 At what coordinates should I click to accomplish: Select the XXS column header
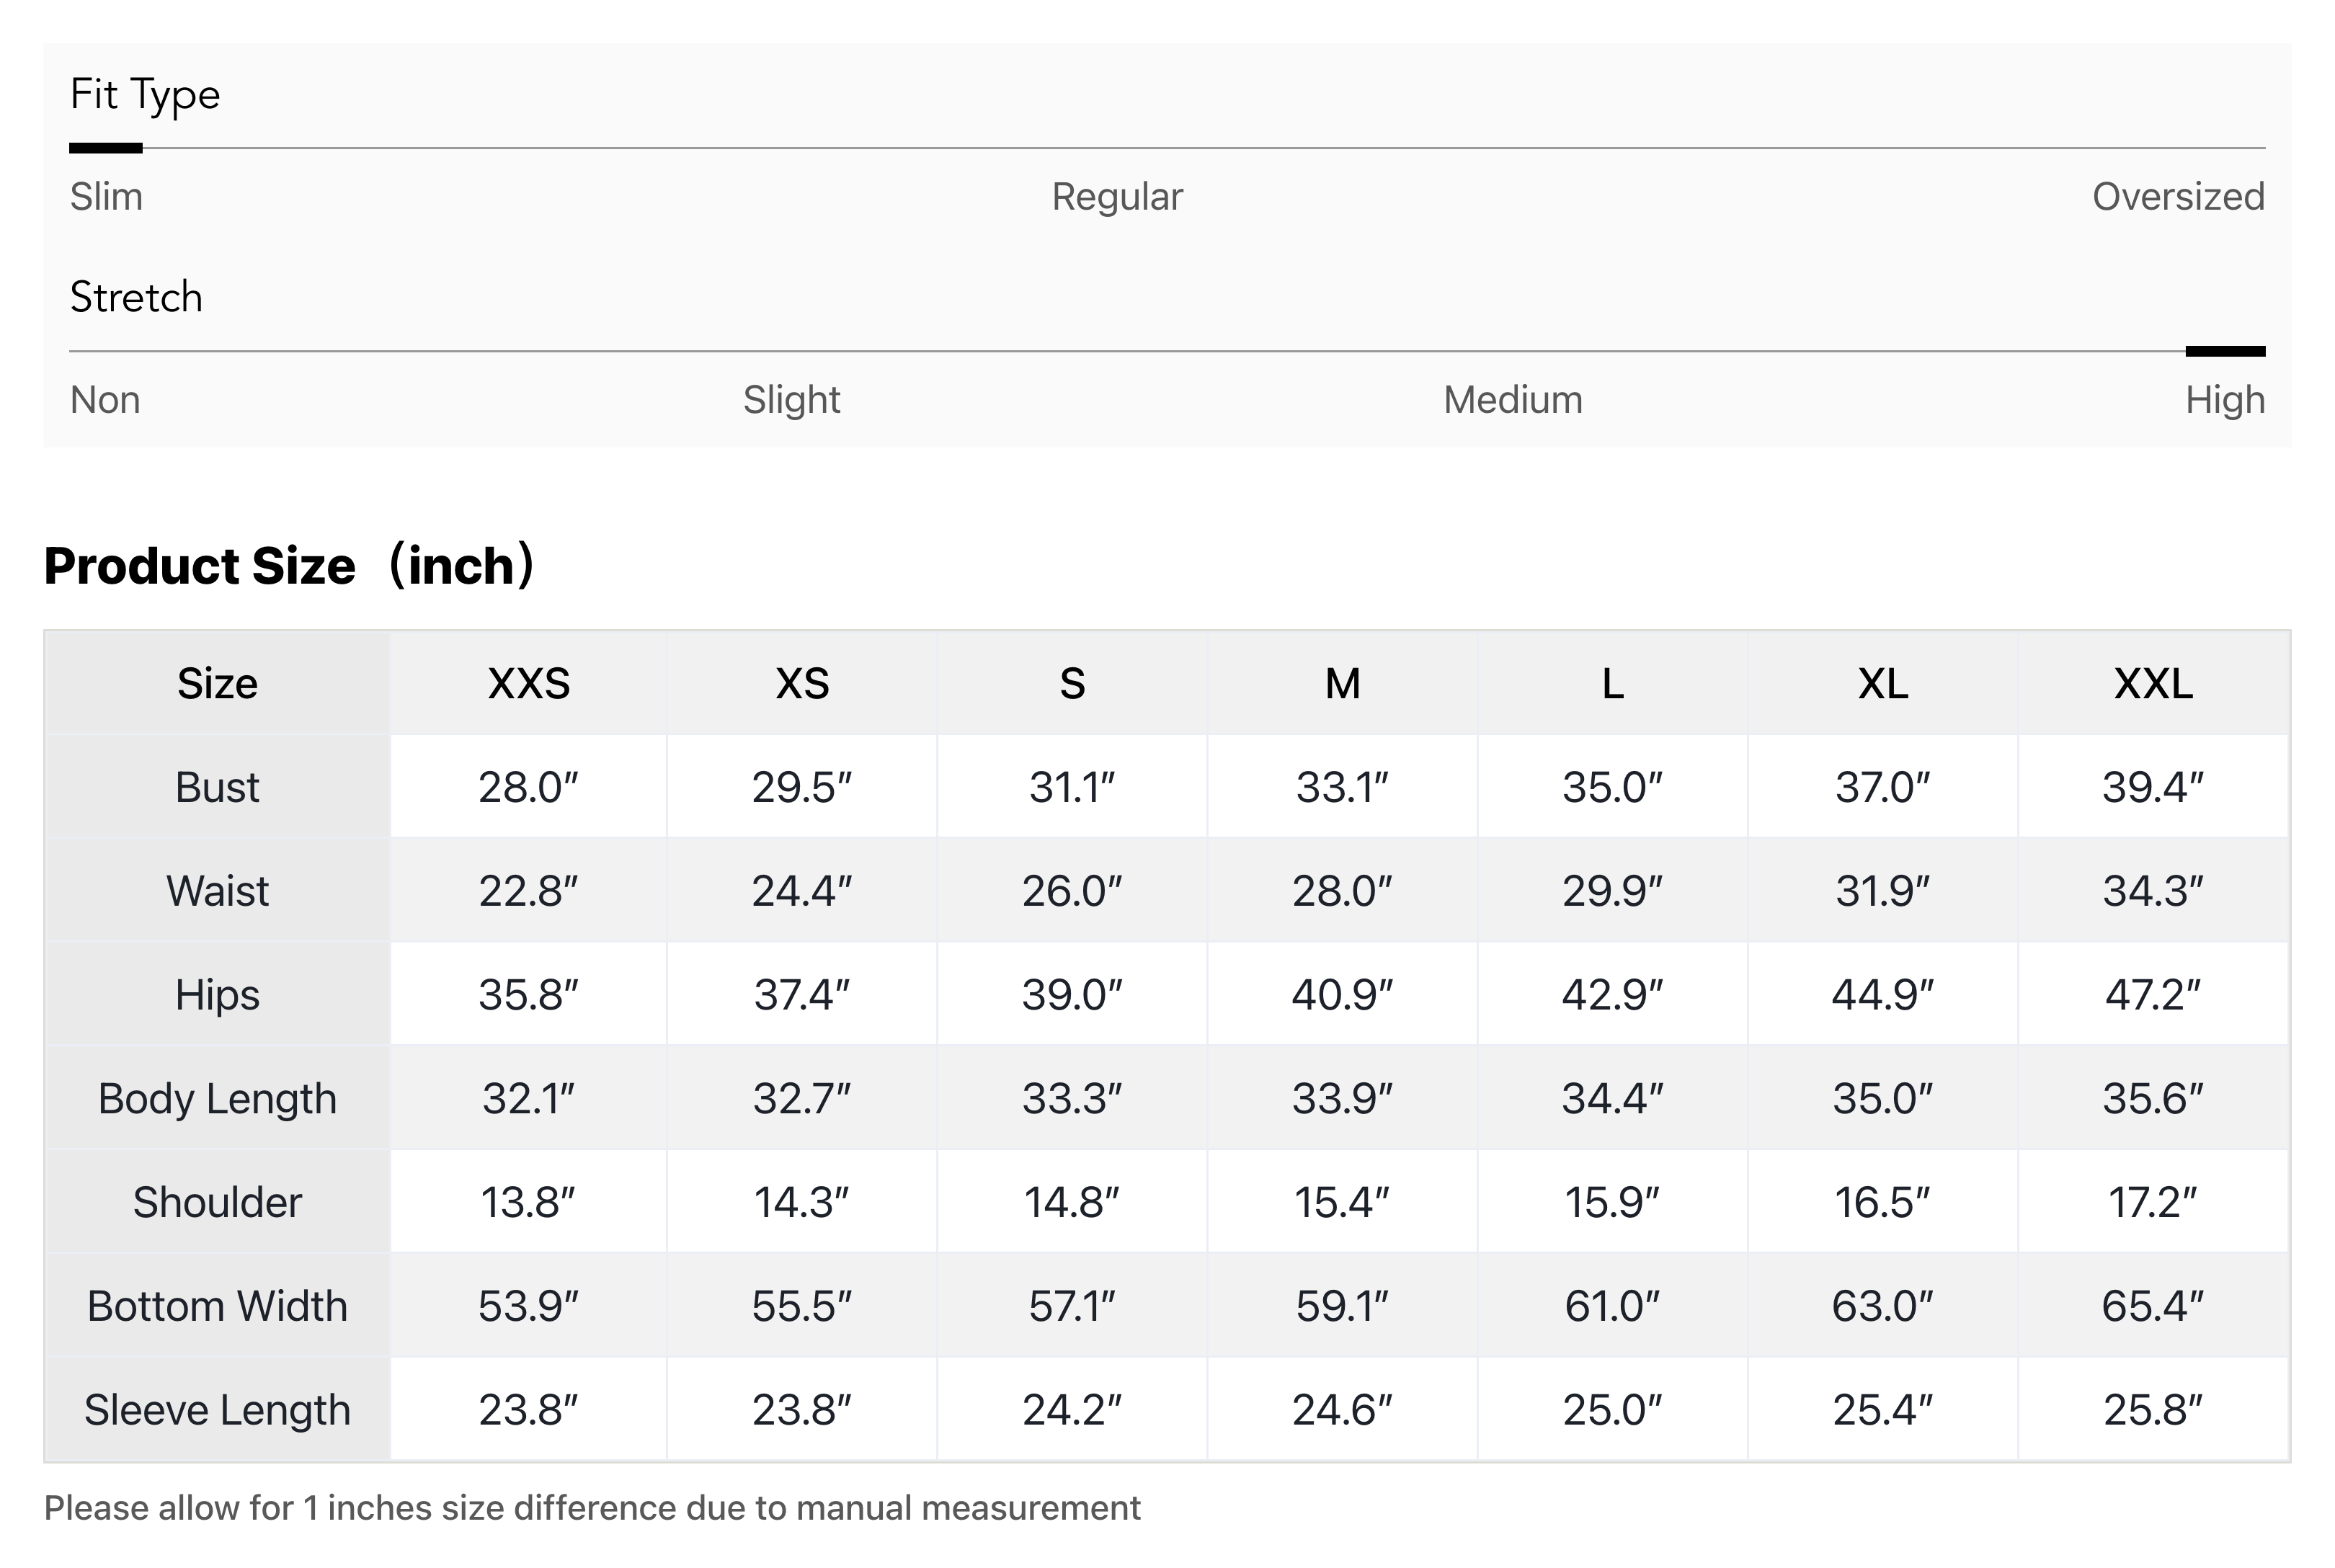[528, 684]
